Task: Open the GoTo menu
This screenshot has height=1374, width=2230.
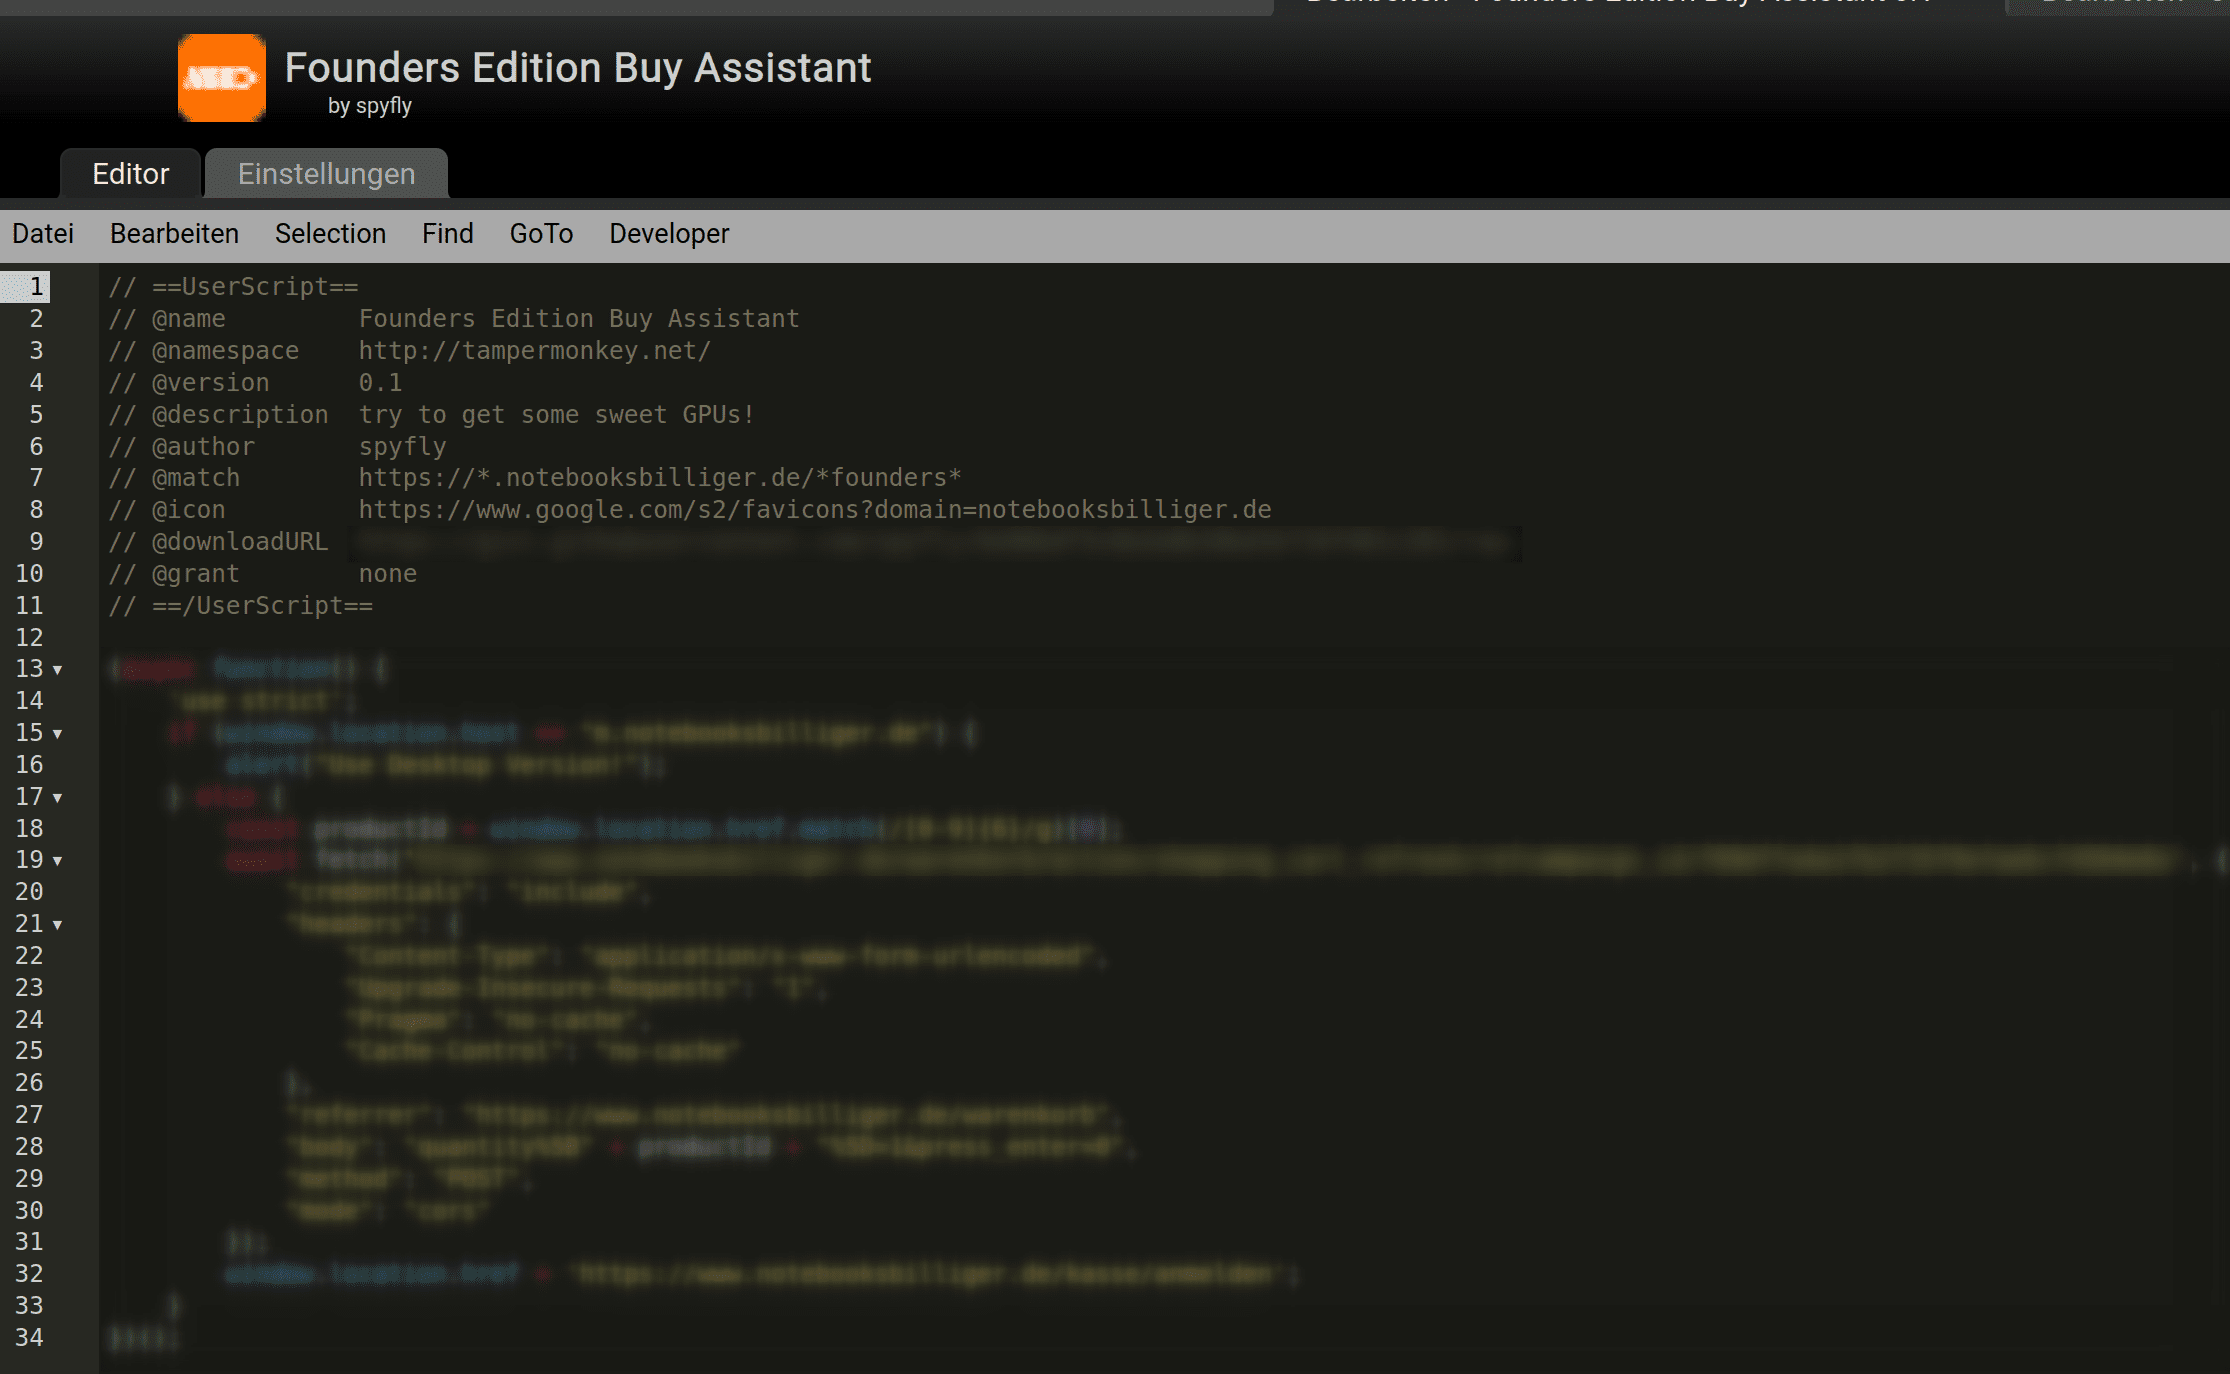Action: tap(541, 233)
